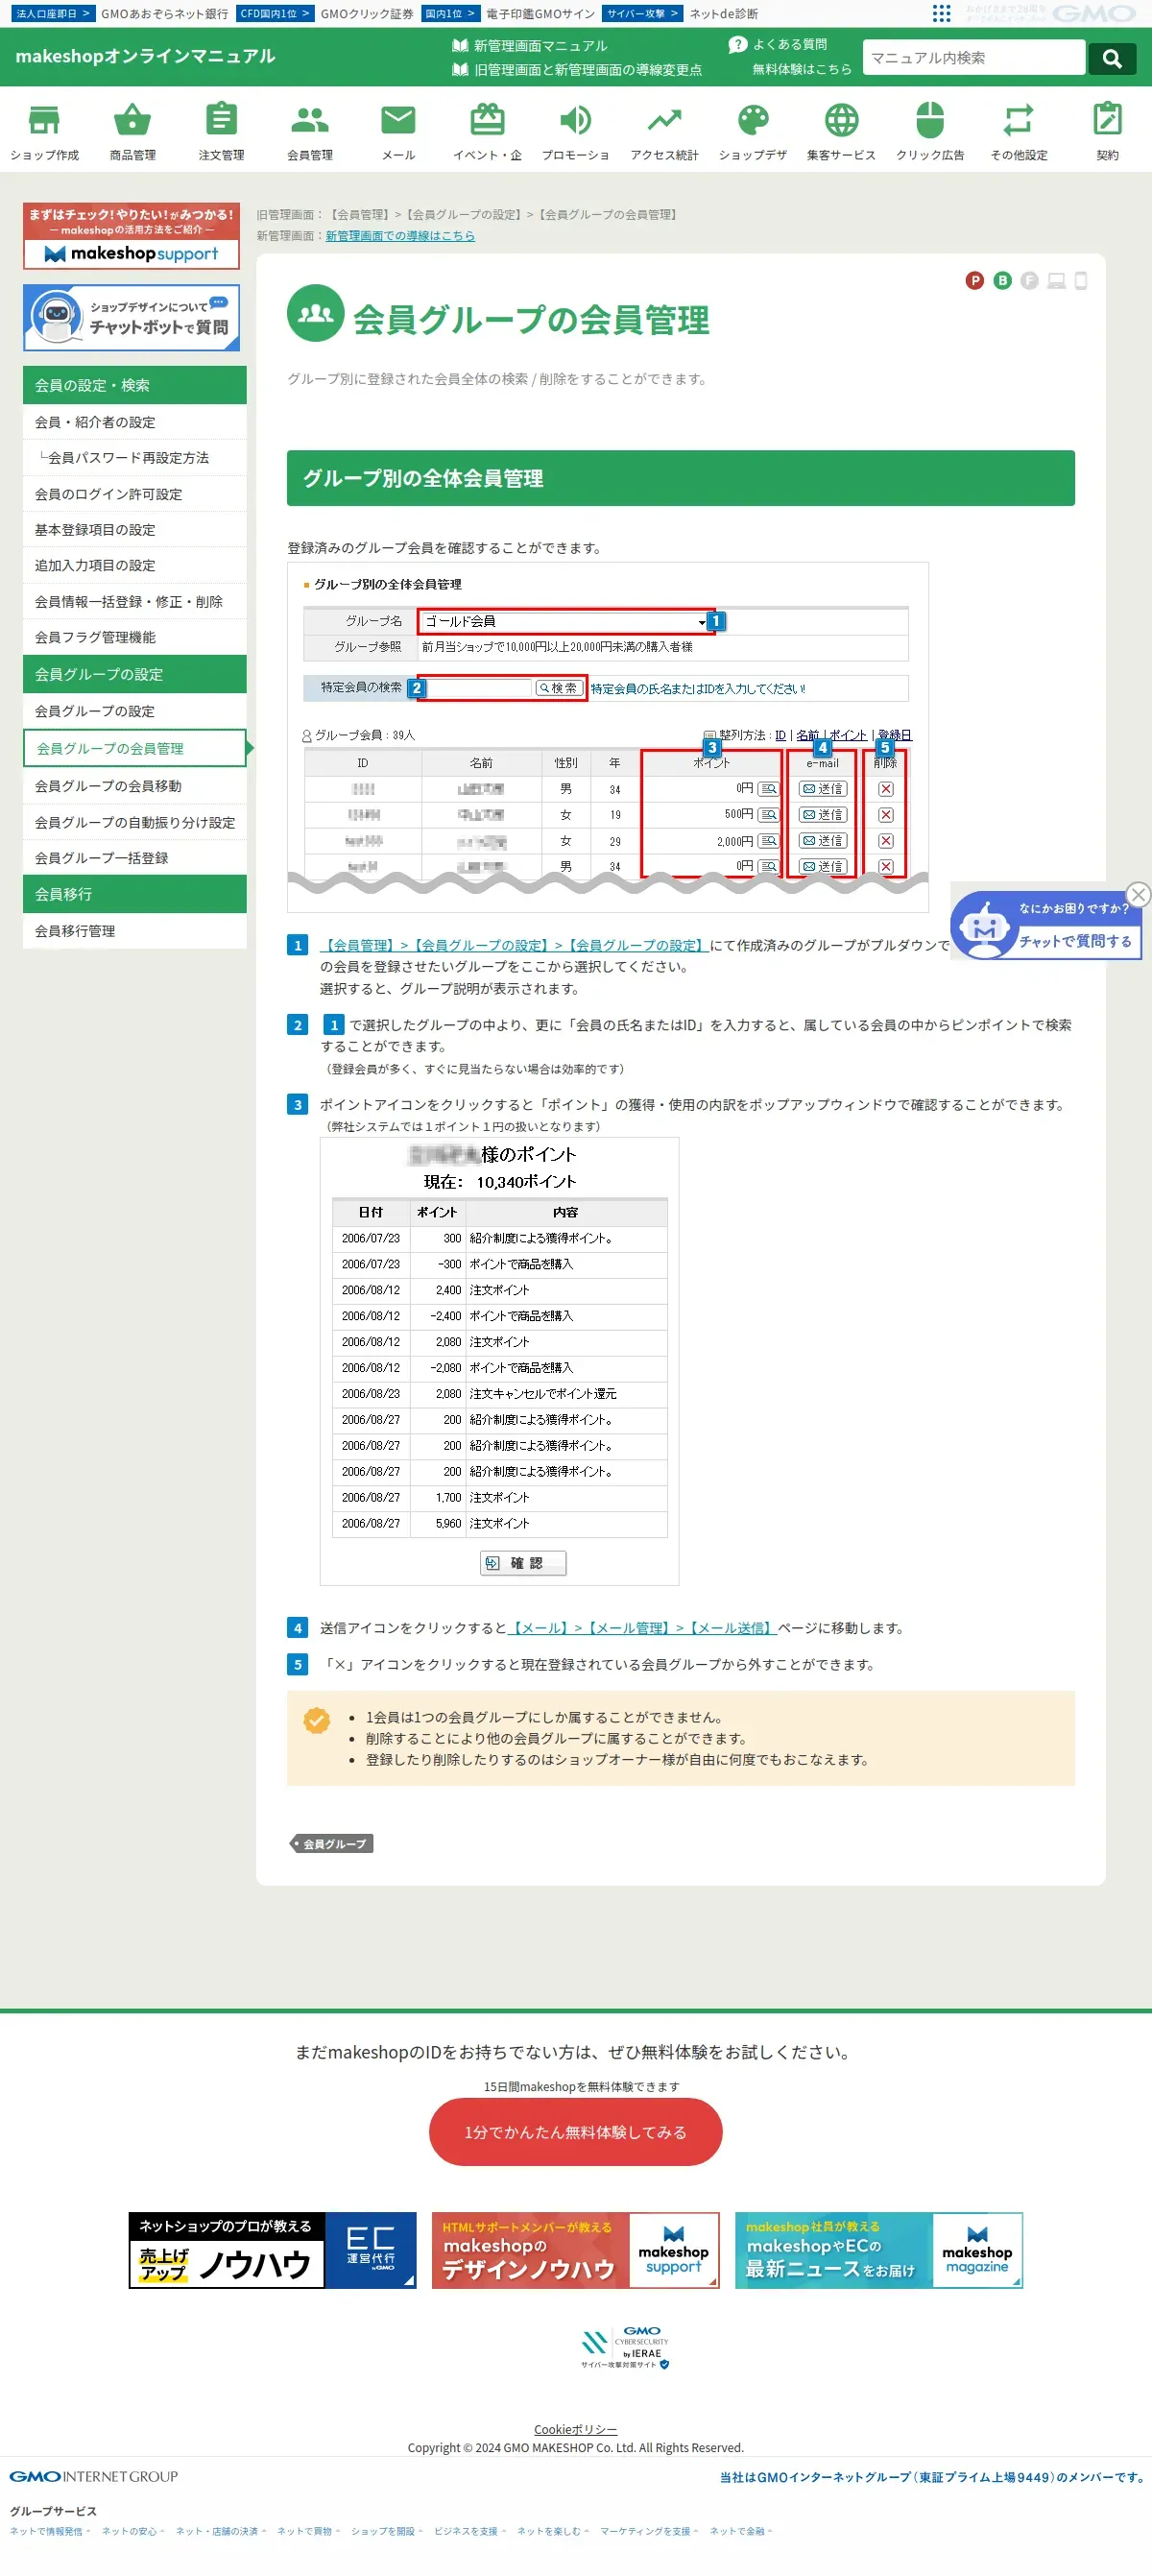Close the chat help popup
This screenshot has width=1152, height=2576.
[x=1138, y=895]
